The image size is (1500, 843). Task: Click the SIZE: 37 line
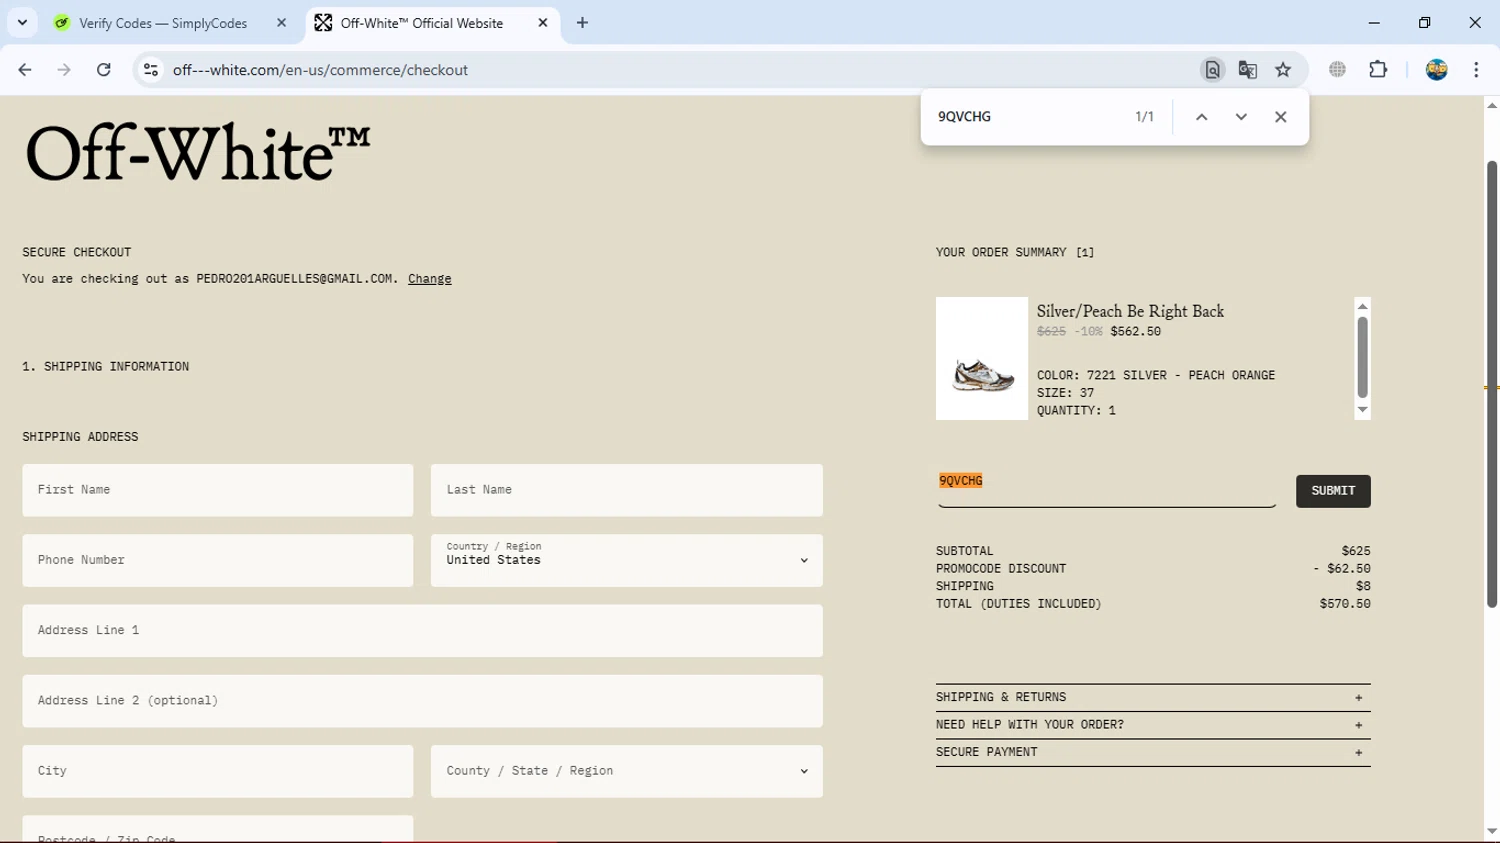pos(1066,393)
